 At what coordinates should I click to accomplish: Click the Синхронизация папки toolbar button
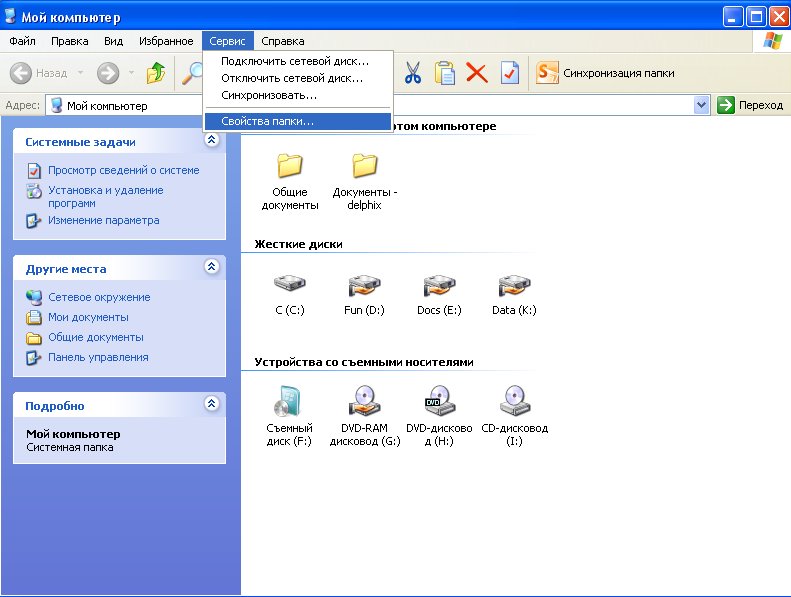point(605,73)
